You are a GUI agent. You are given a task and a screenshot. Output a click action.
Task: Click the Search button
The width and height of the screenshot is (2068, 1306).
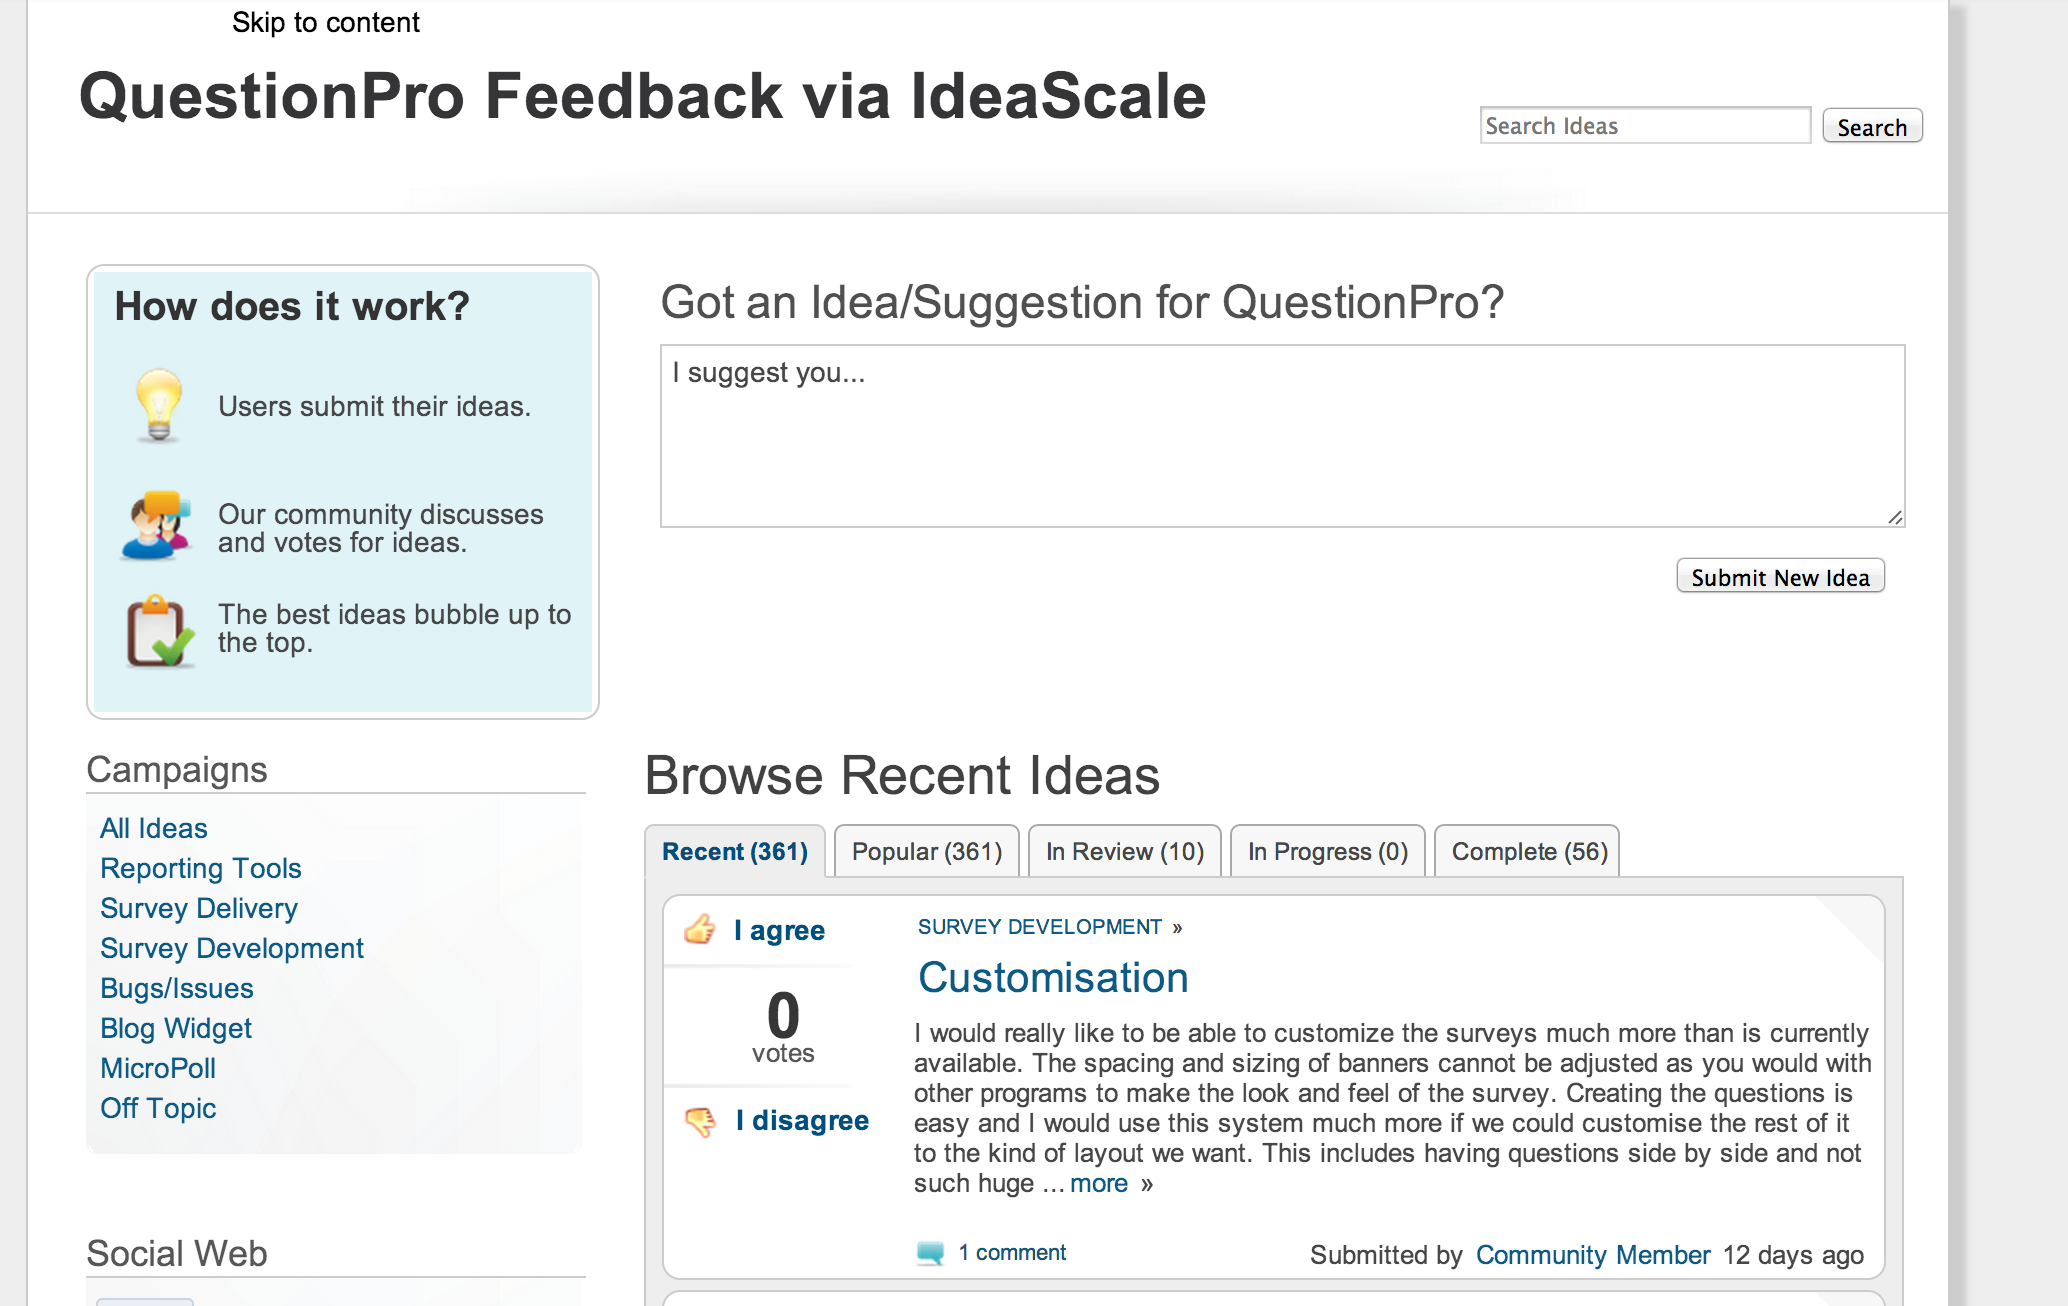click(1872, 127)
